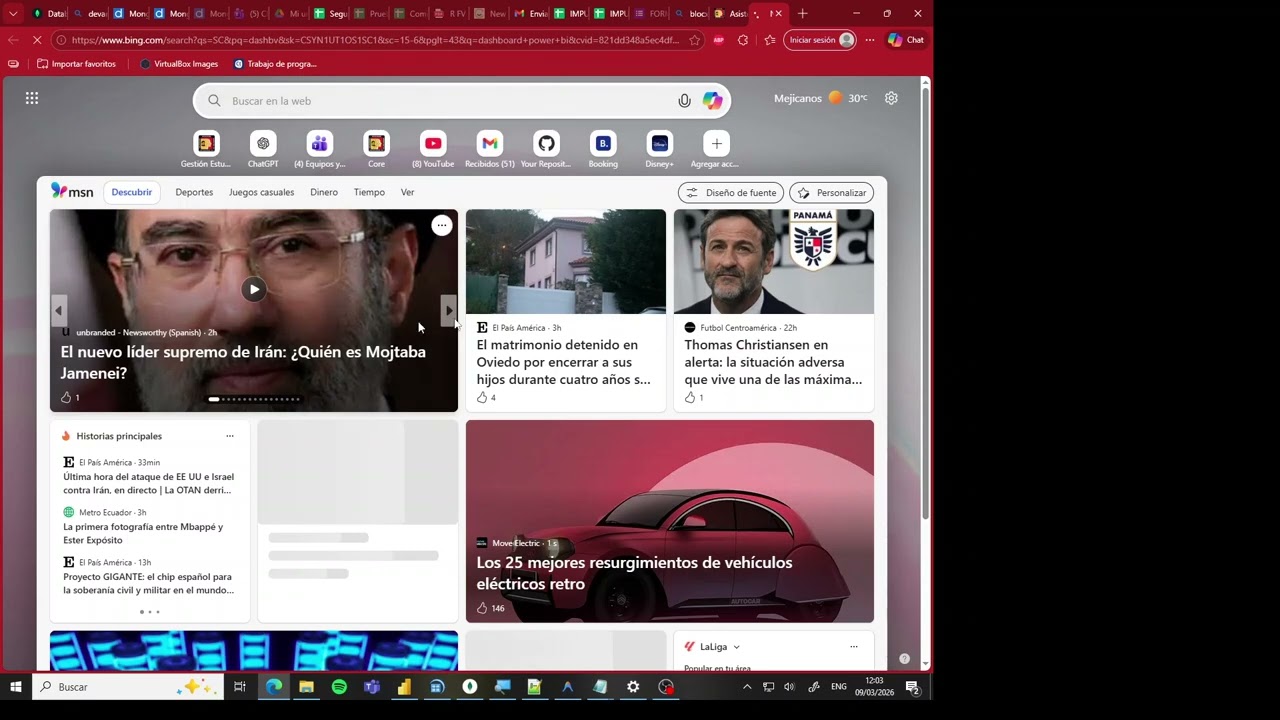Play the Iran supreme leader video
The height and width of the screenshot is (720, 1280).
[x=254, y=289]
